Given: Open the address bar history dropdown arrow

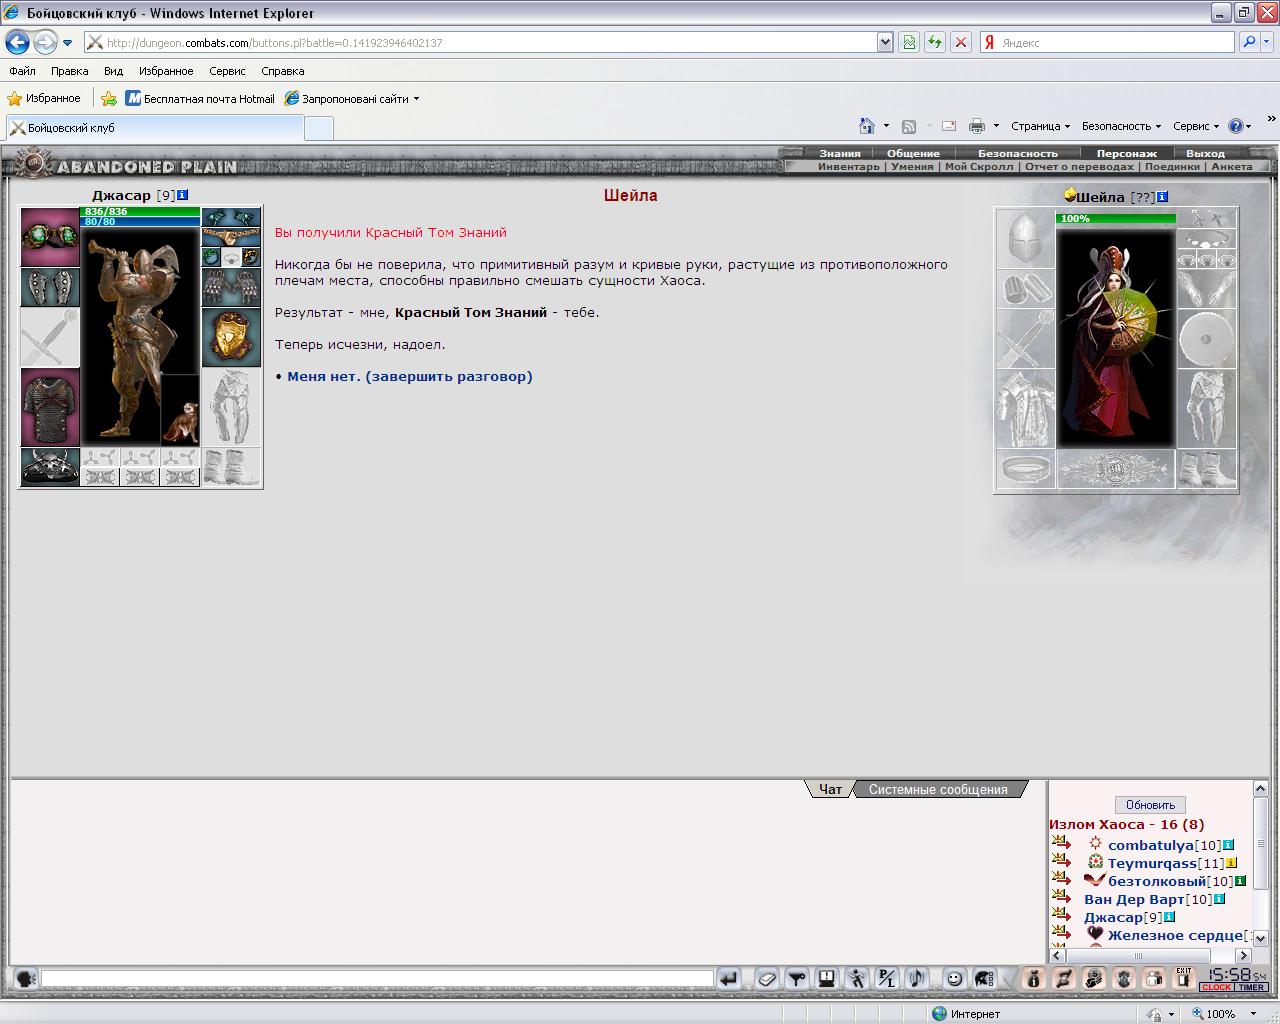Looking at the screenshot, I should pyautogui.click(x=884, y=42).
